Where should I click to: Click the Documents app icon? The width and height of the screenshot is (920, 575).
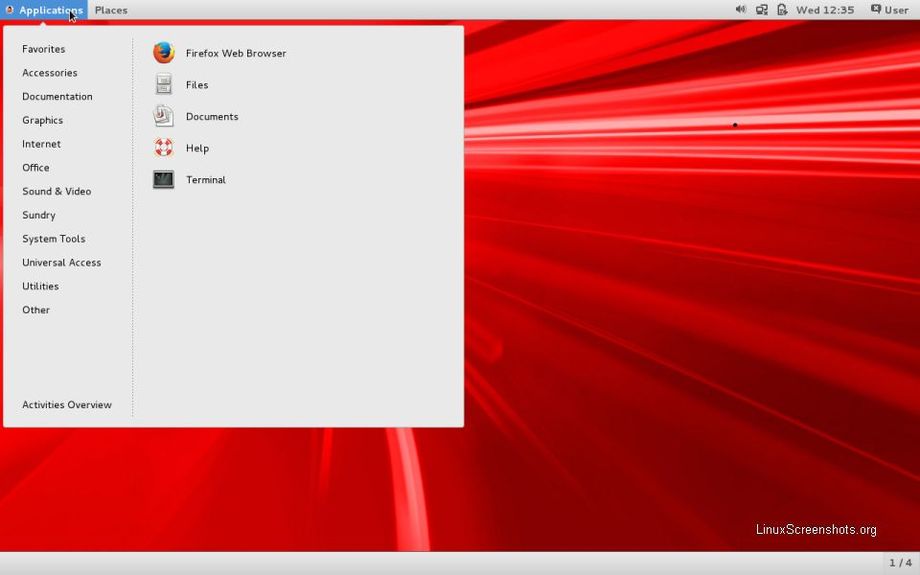pyautogui.click(x=164, y=116)
